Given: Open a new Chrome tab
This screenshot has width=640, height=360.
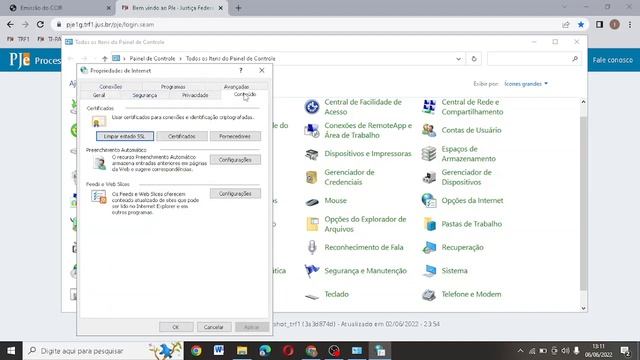Looking at the screenshot, I should (x=238, y=8).
